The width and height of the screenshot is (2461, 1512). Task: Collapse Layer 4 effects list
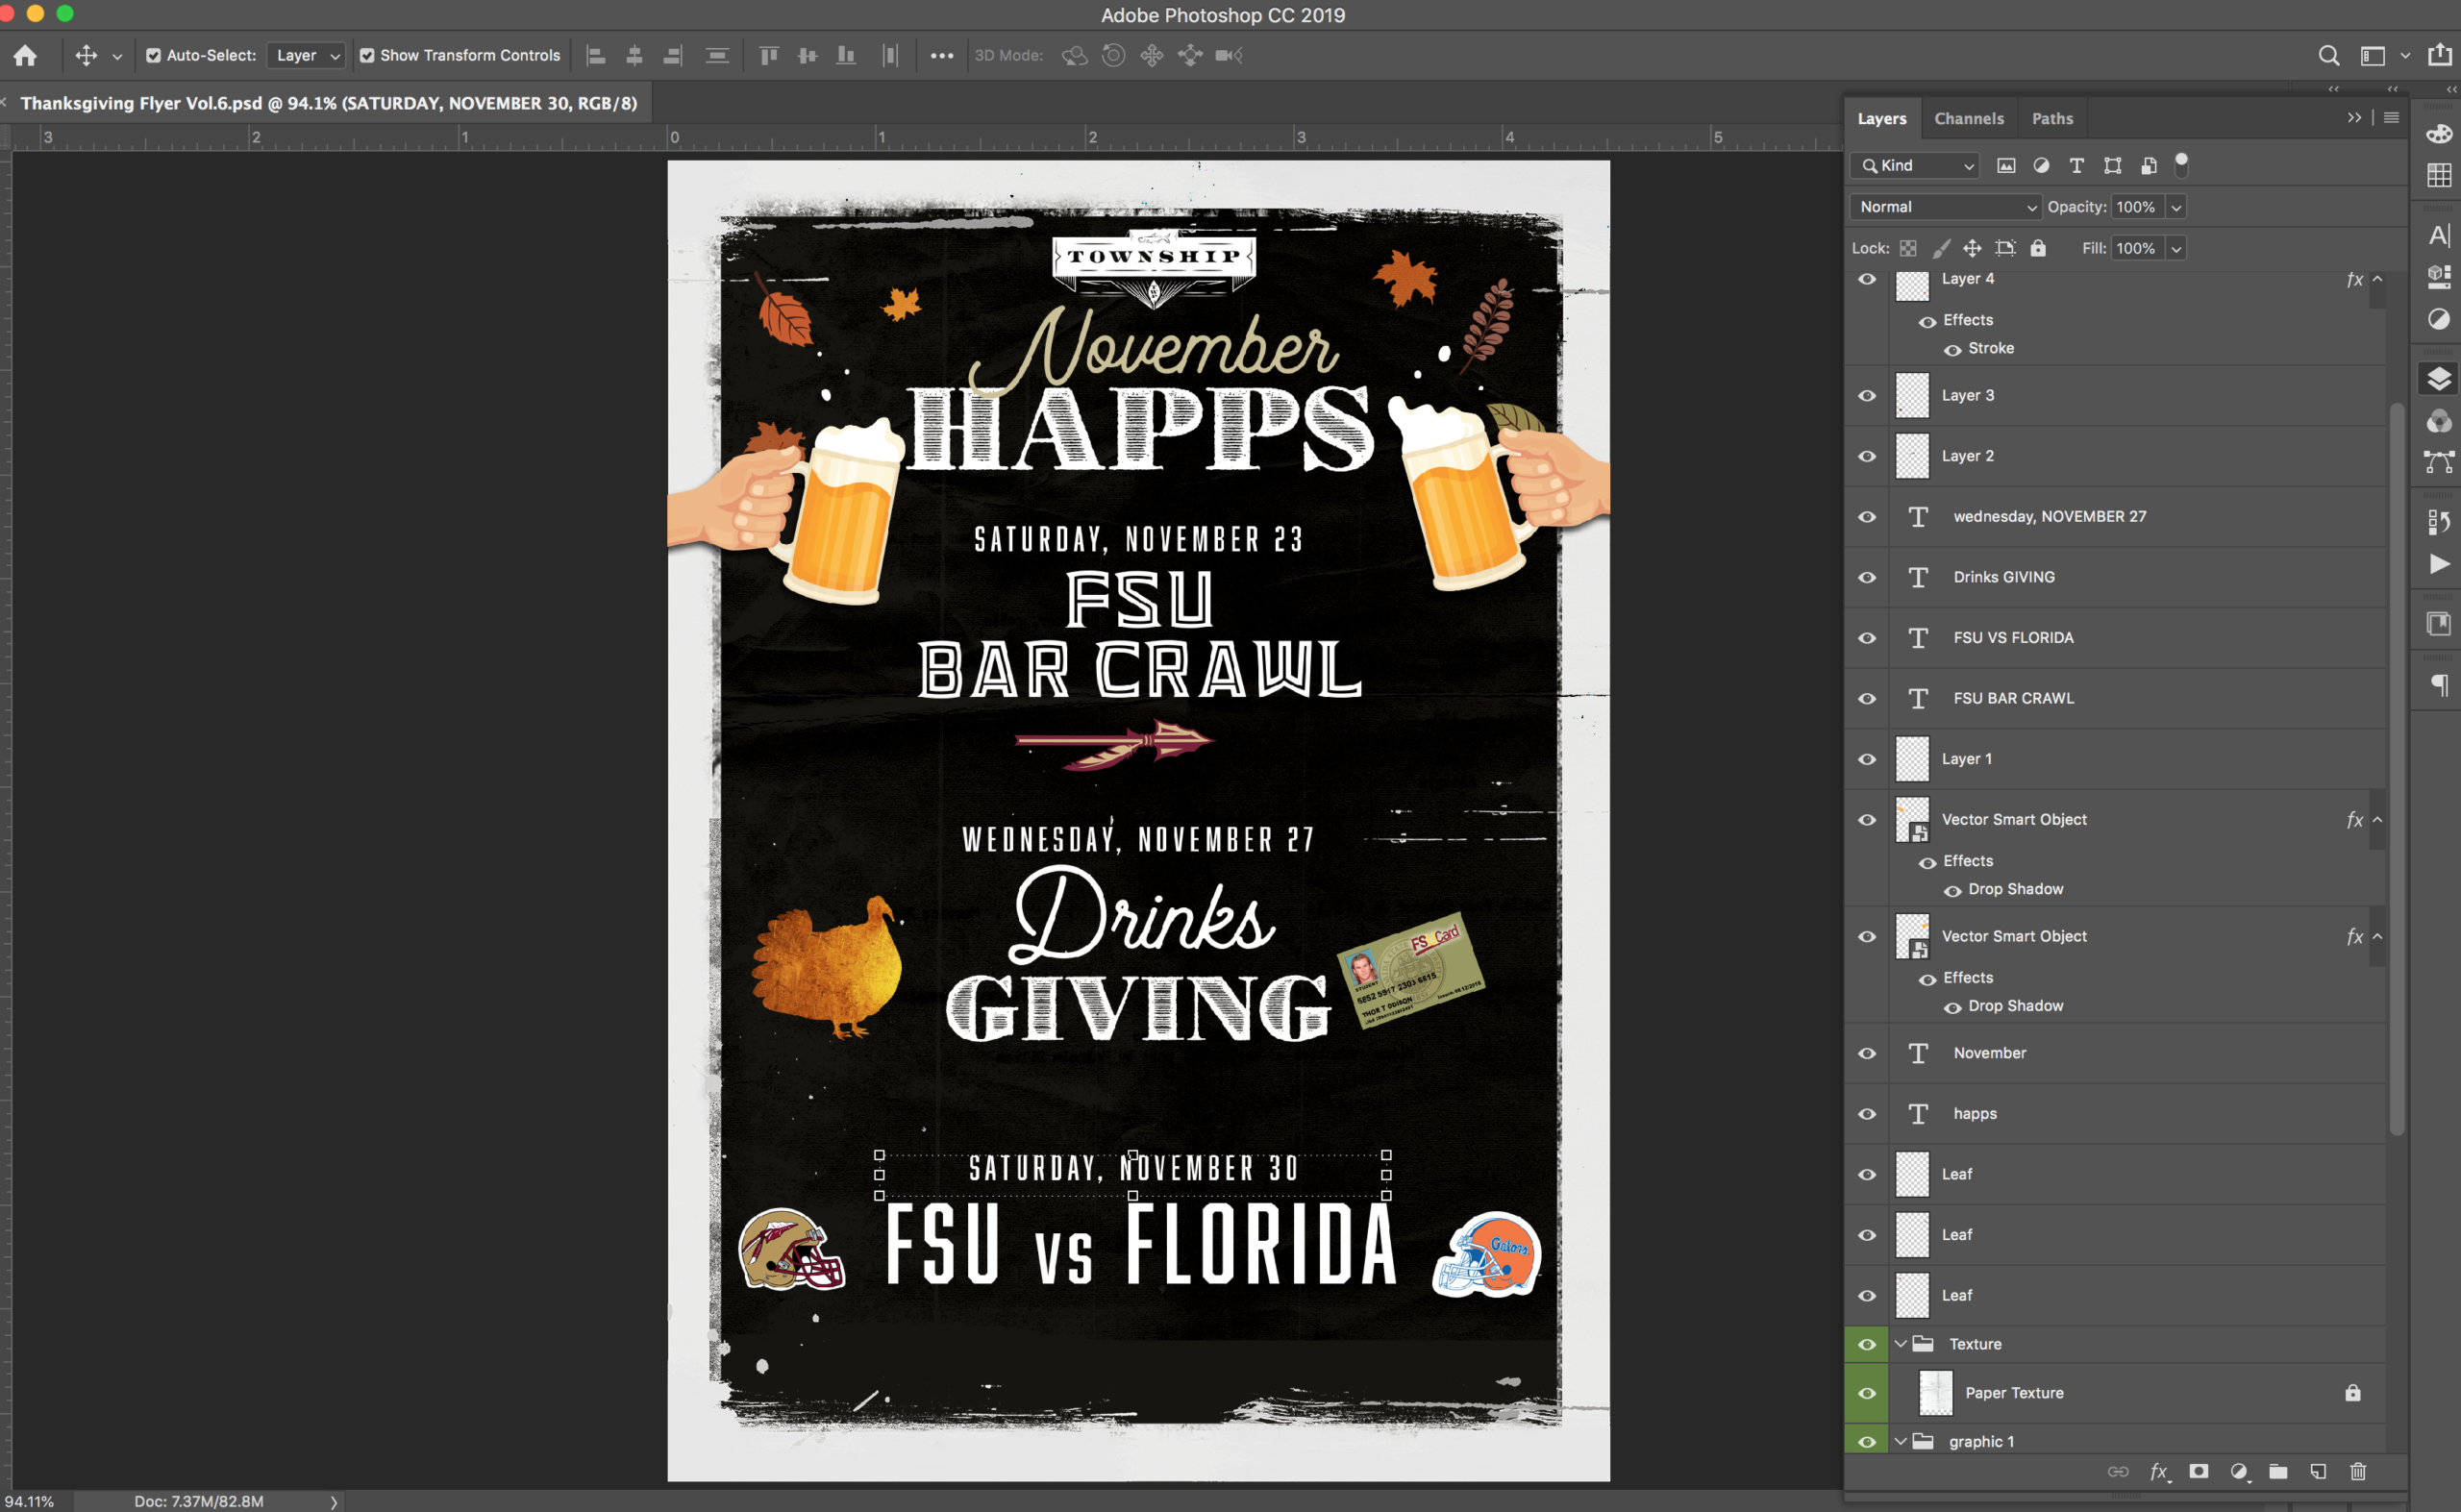coord(2377,279)
